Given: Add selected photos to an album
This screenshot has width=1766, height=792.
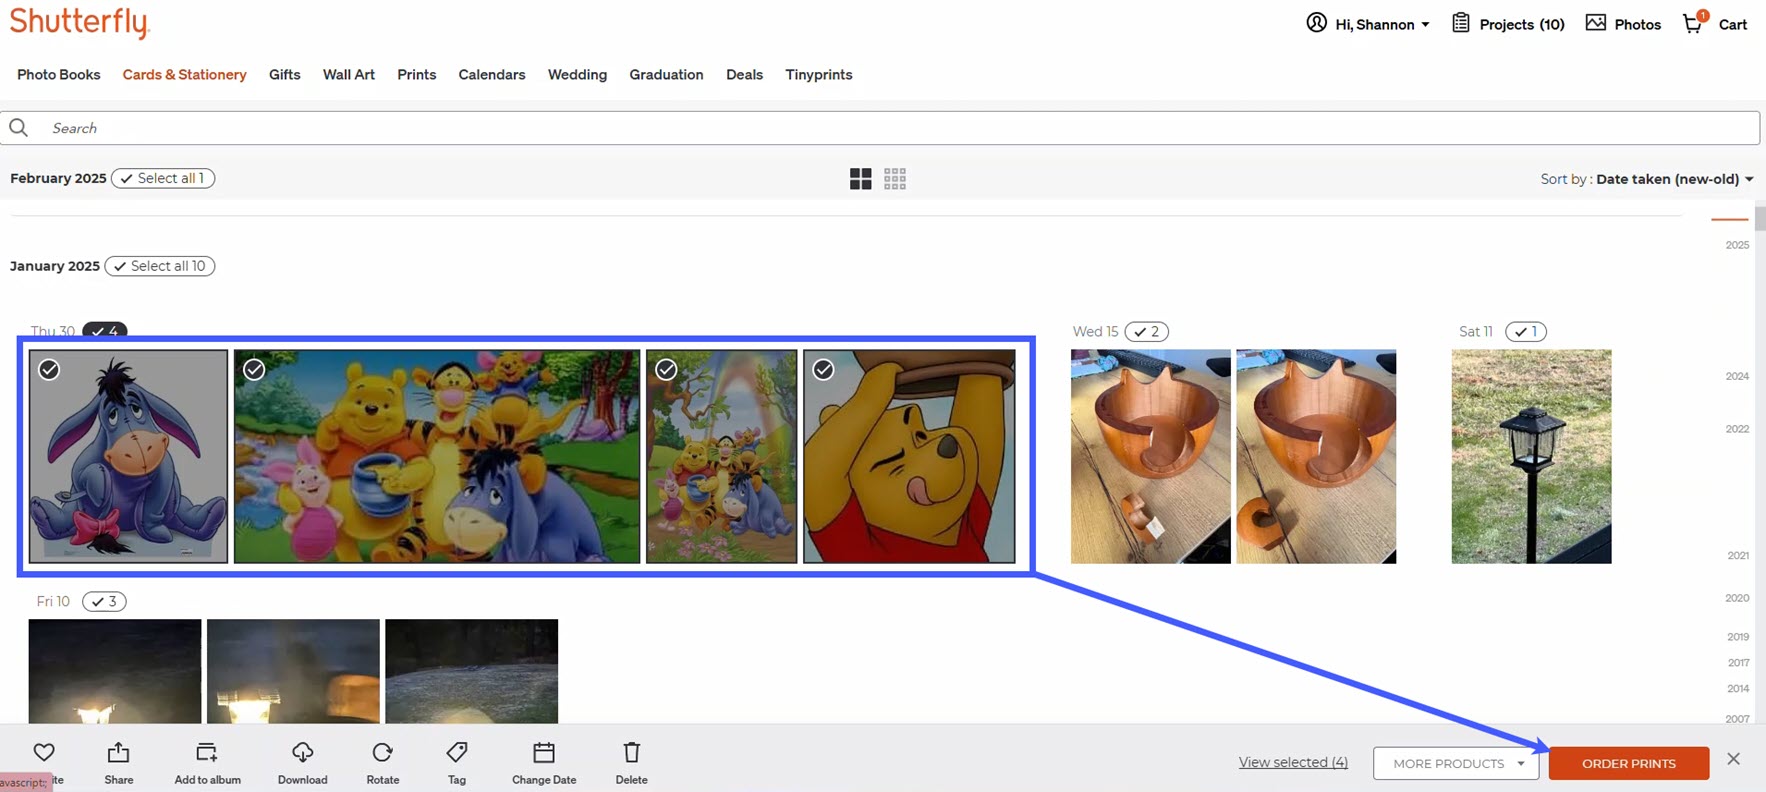Looking at the screenshot, I should (207, 762).
